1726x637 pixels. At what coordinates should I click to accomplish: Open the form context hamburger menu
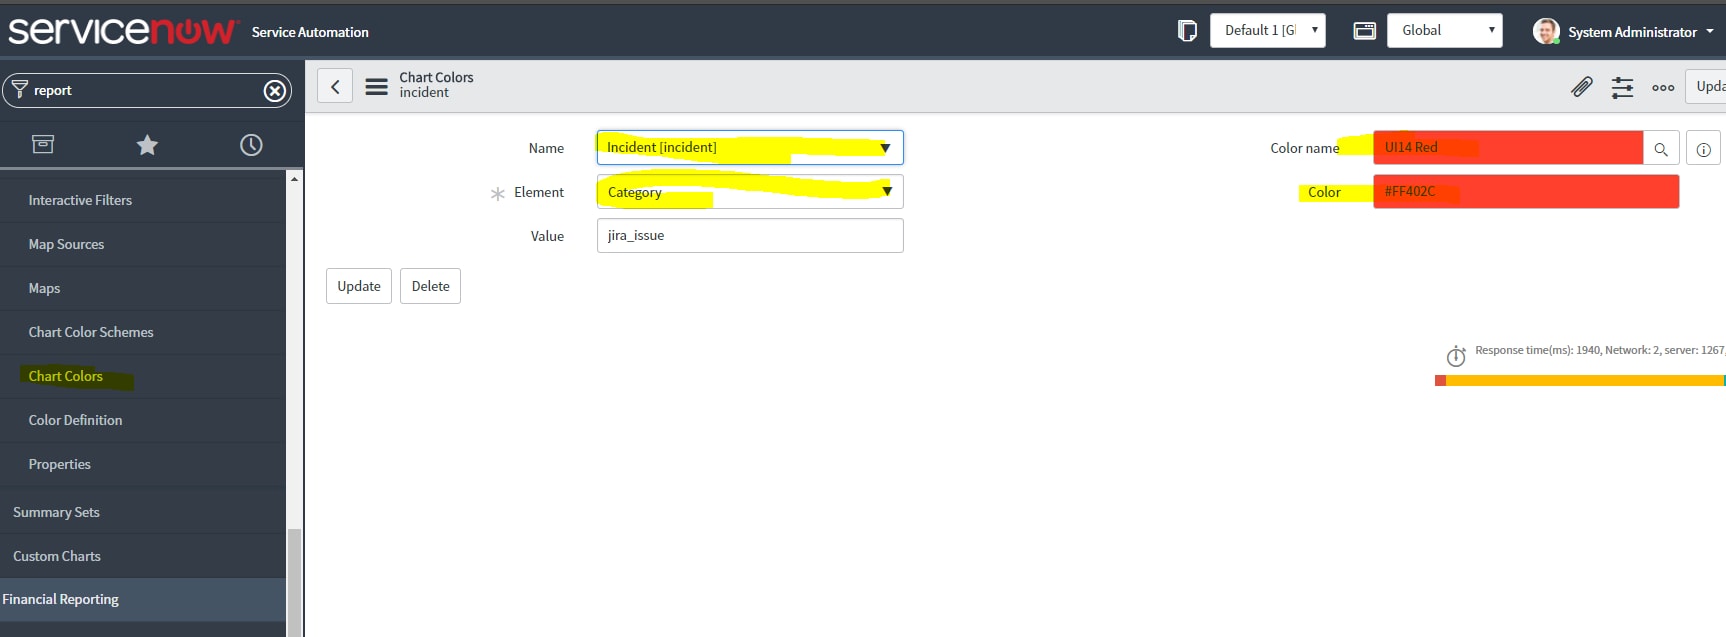tap(376, 87)
